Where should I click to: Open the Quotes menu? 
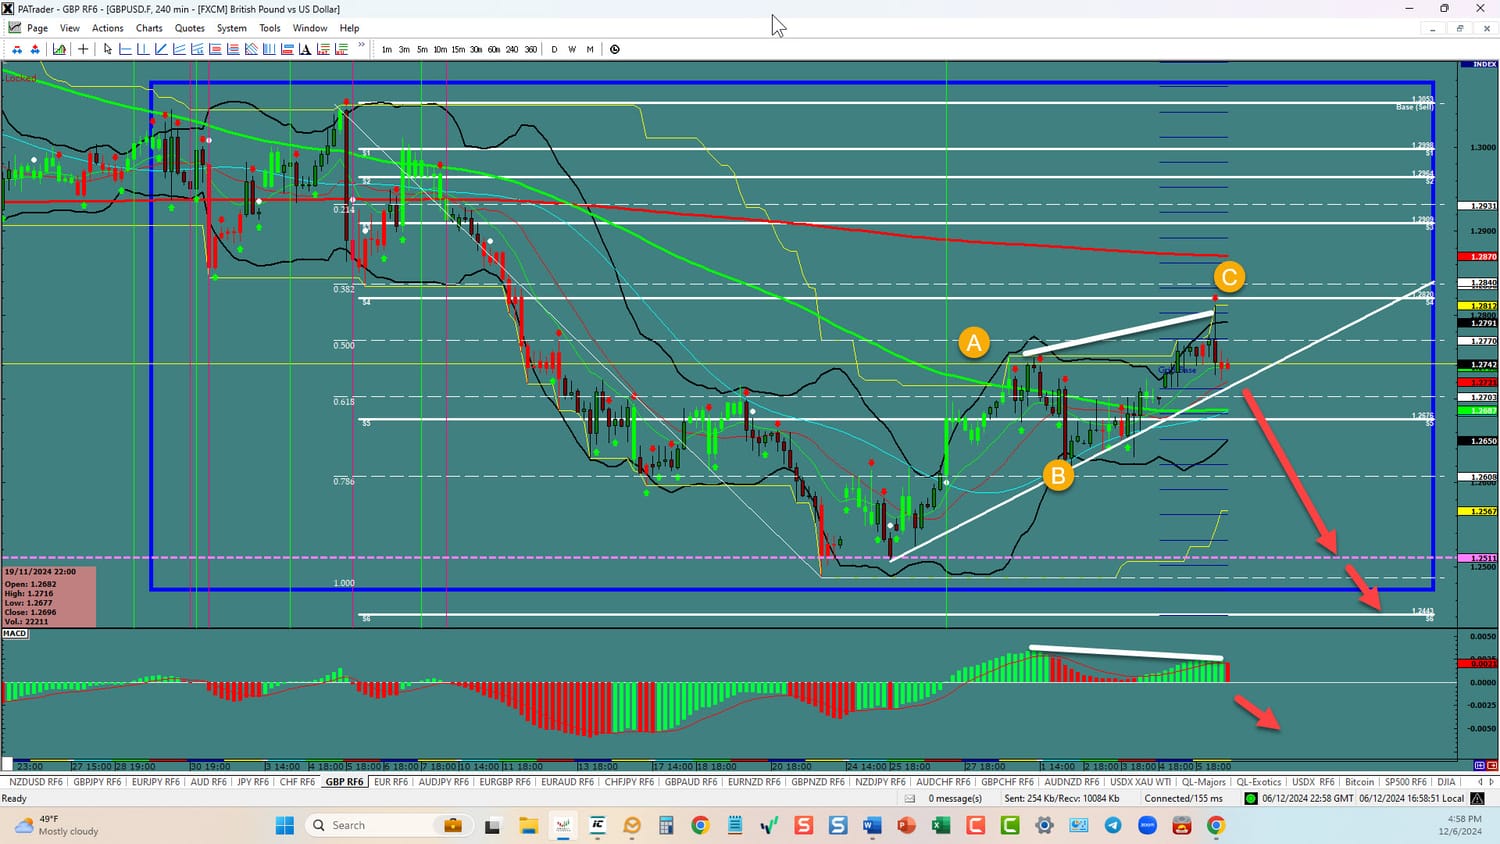tap(189, 28)
